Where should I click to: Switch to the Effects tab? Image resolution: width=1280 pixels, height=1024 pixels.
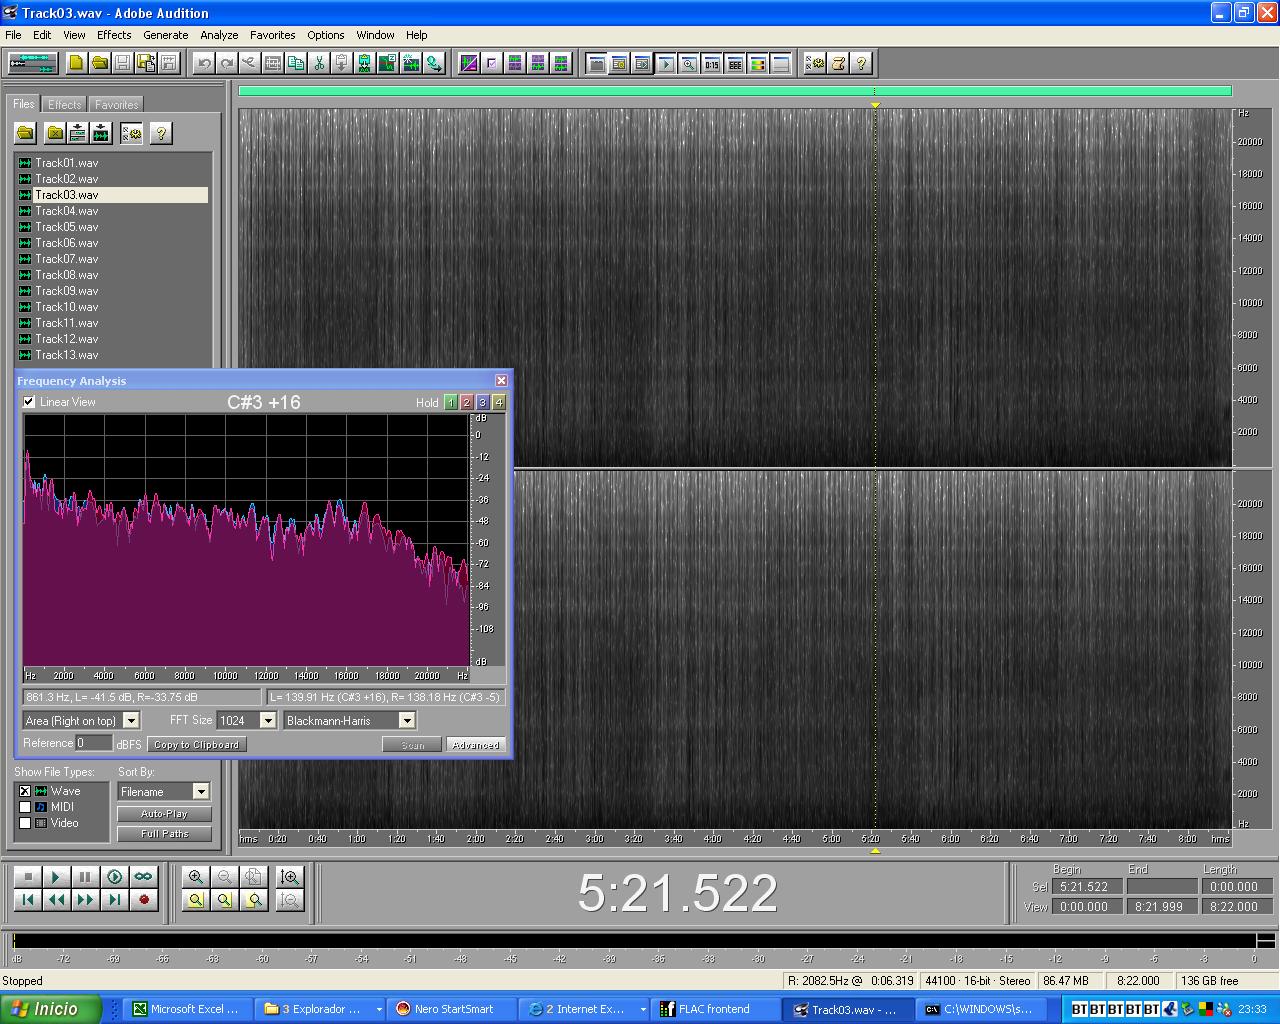tap(65, 104)
